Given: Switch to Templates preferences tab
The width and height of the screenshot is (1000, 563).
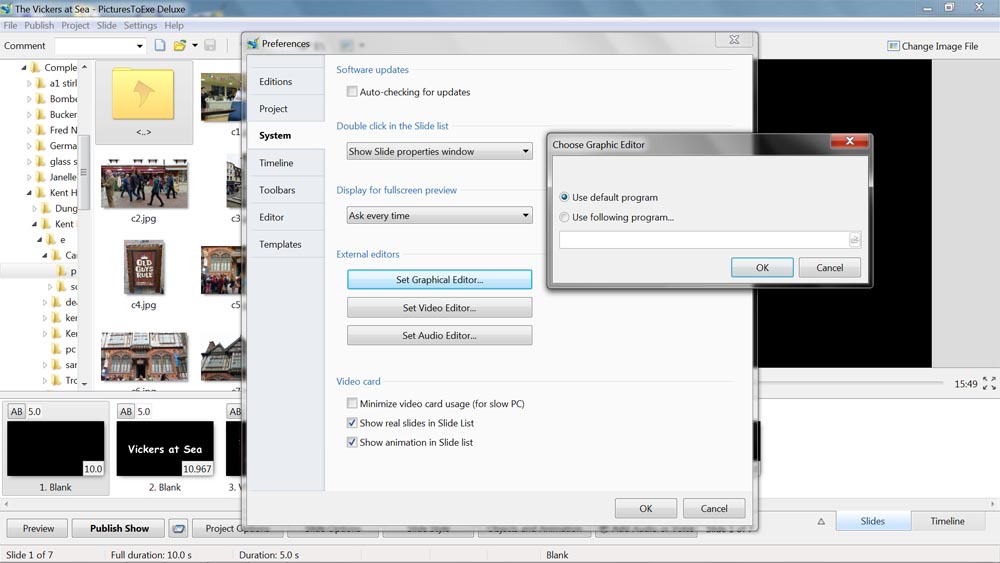Looking at the screenshot, I should 286,244.
